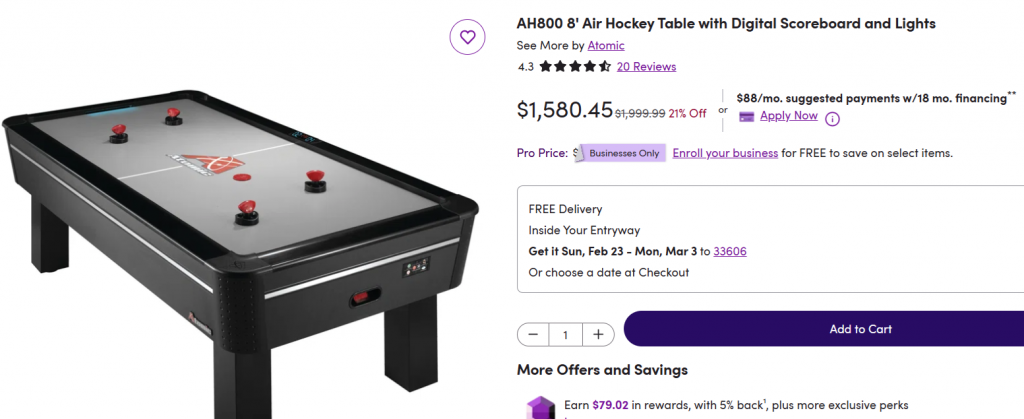
Task: Click the Businesses Only badge
Action: (623, 153)
